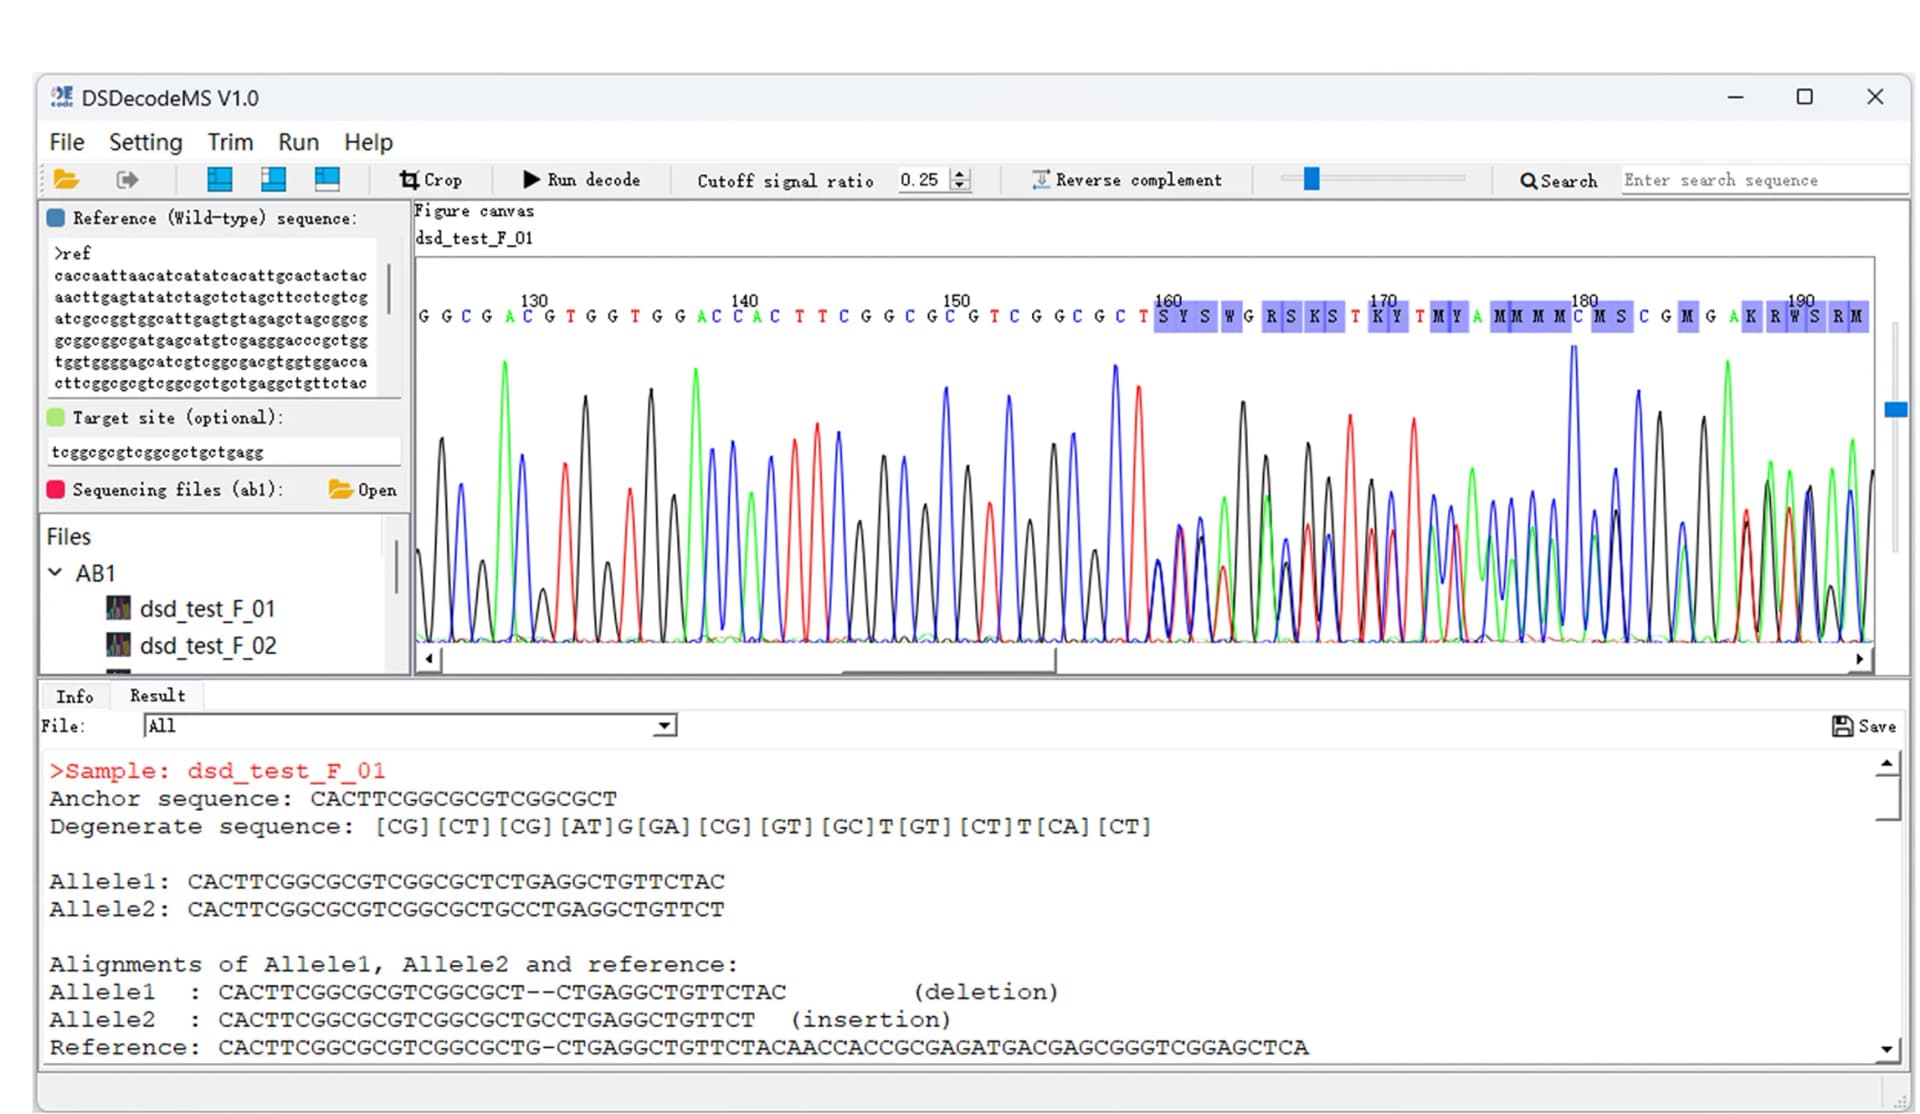Screen dimensions: 1920x1114
Task: Click the target site input field
Action: point(224,452)
